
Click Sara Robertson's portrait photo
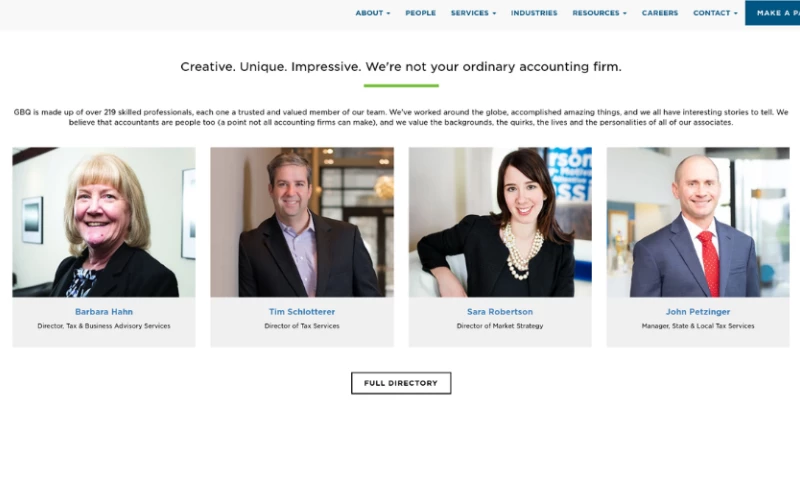pos(500,222)
